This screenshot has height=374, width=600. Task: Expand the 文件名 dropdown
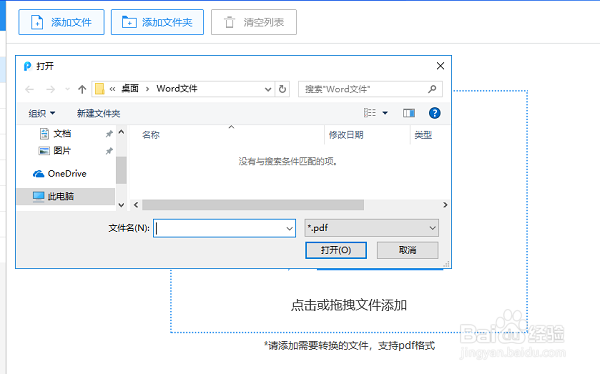click(x=290, y=229)
